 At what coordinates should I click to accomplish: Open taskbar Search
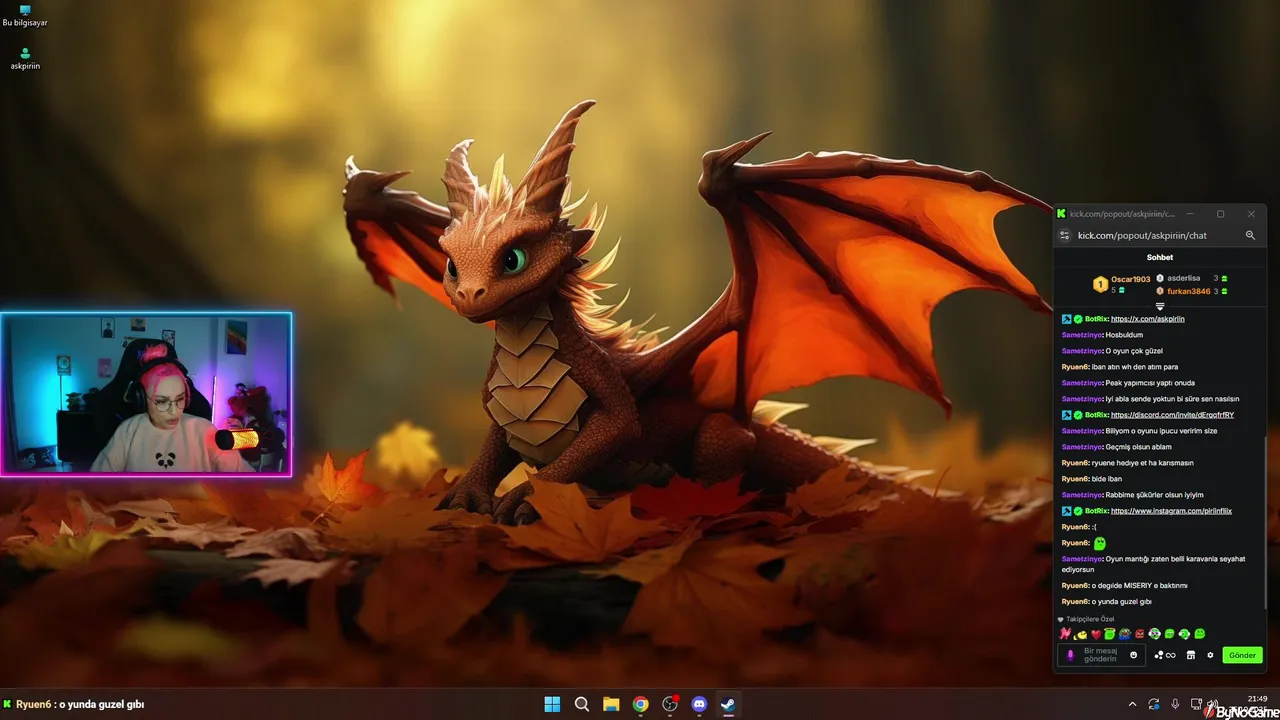click(x=581, y=704)
